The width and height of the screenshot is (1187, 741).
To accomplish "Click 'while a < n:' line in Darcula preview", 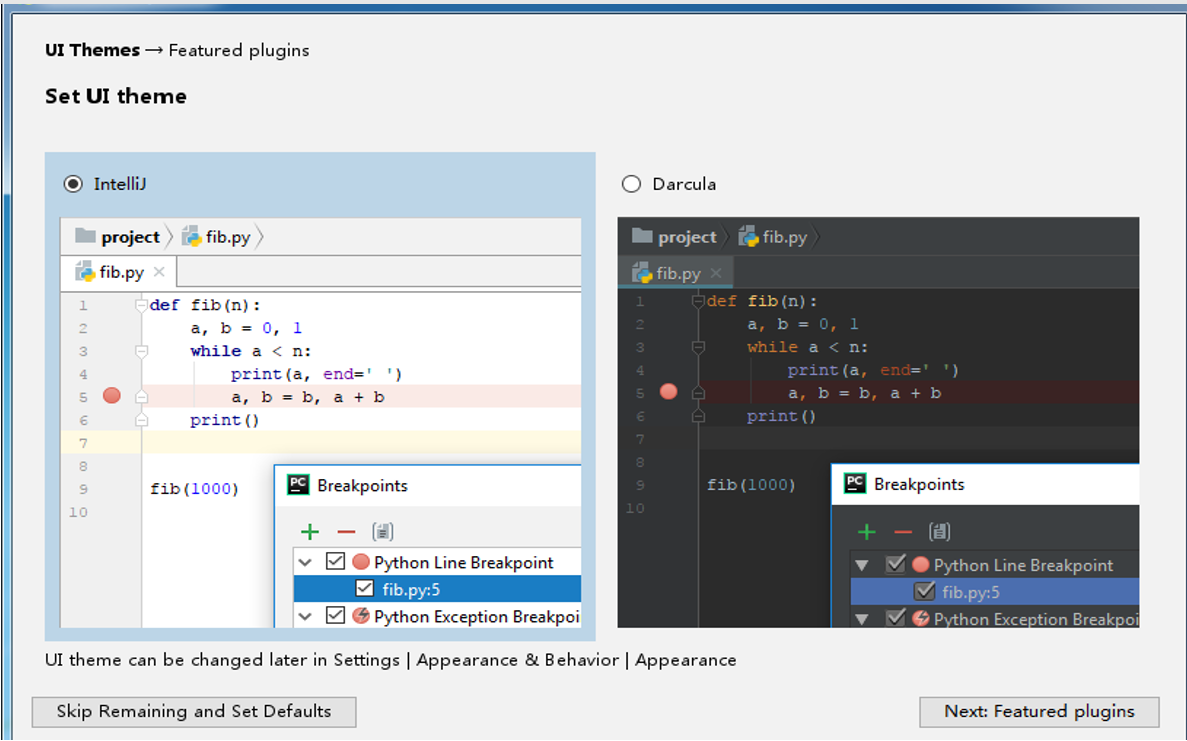I will coord(807,347).
